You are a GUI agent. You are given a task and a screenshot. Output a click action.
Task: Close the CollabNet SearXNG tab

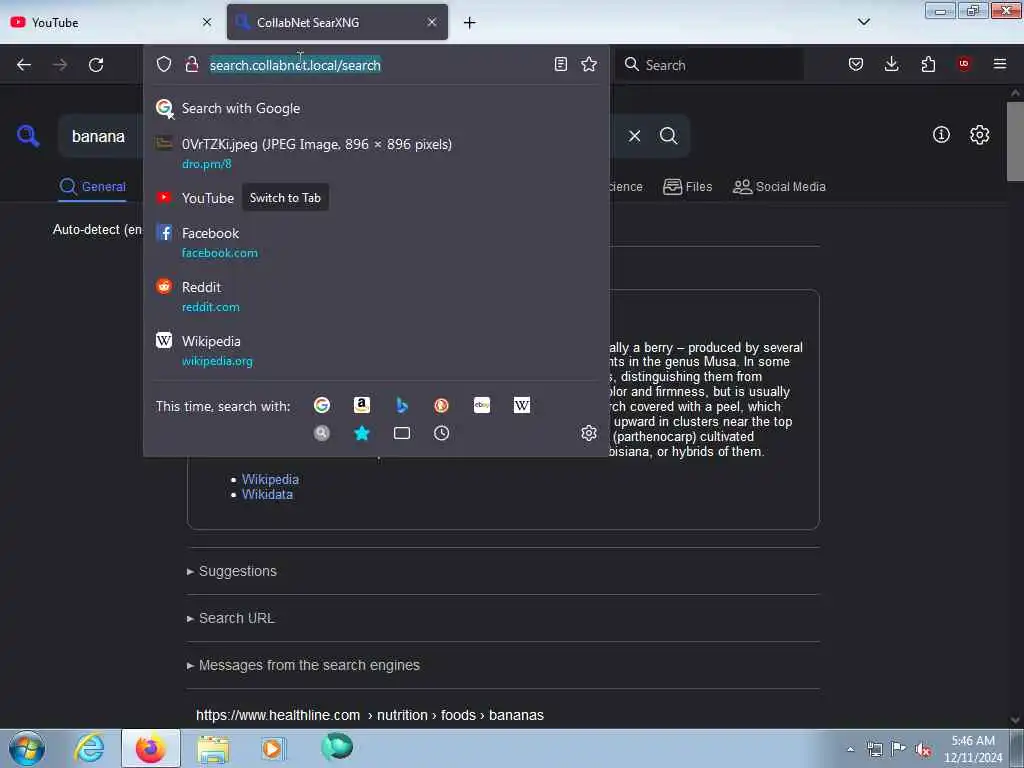click(x=432, y=22)
